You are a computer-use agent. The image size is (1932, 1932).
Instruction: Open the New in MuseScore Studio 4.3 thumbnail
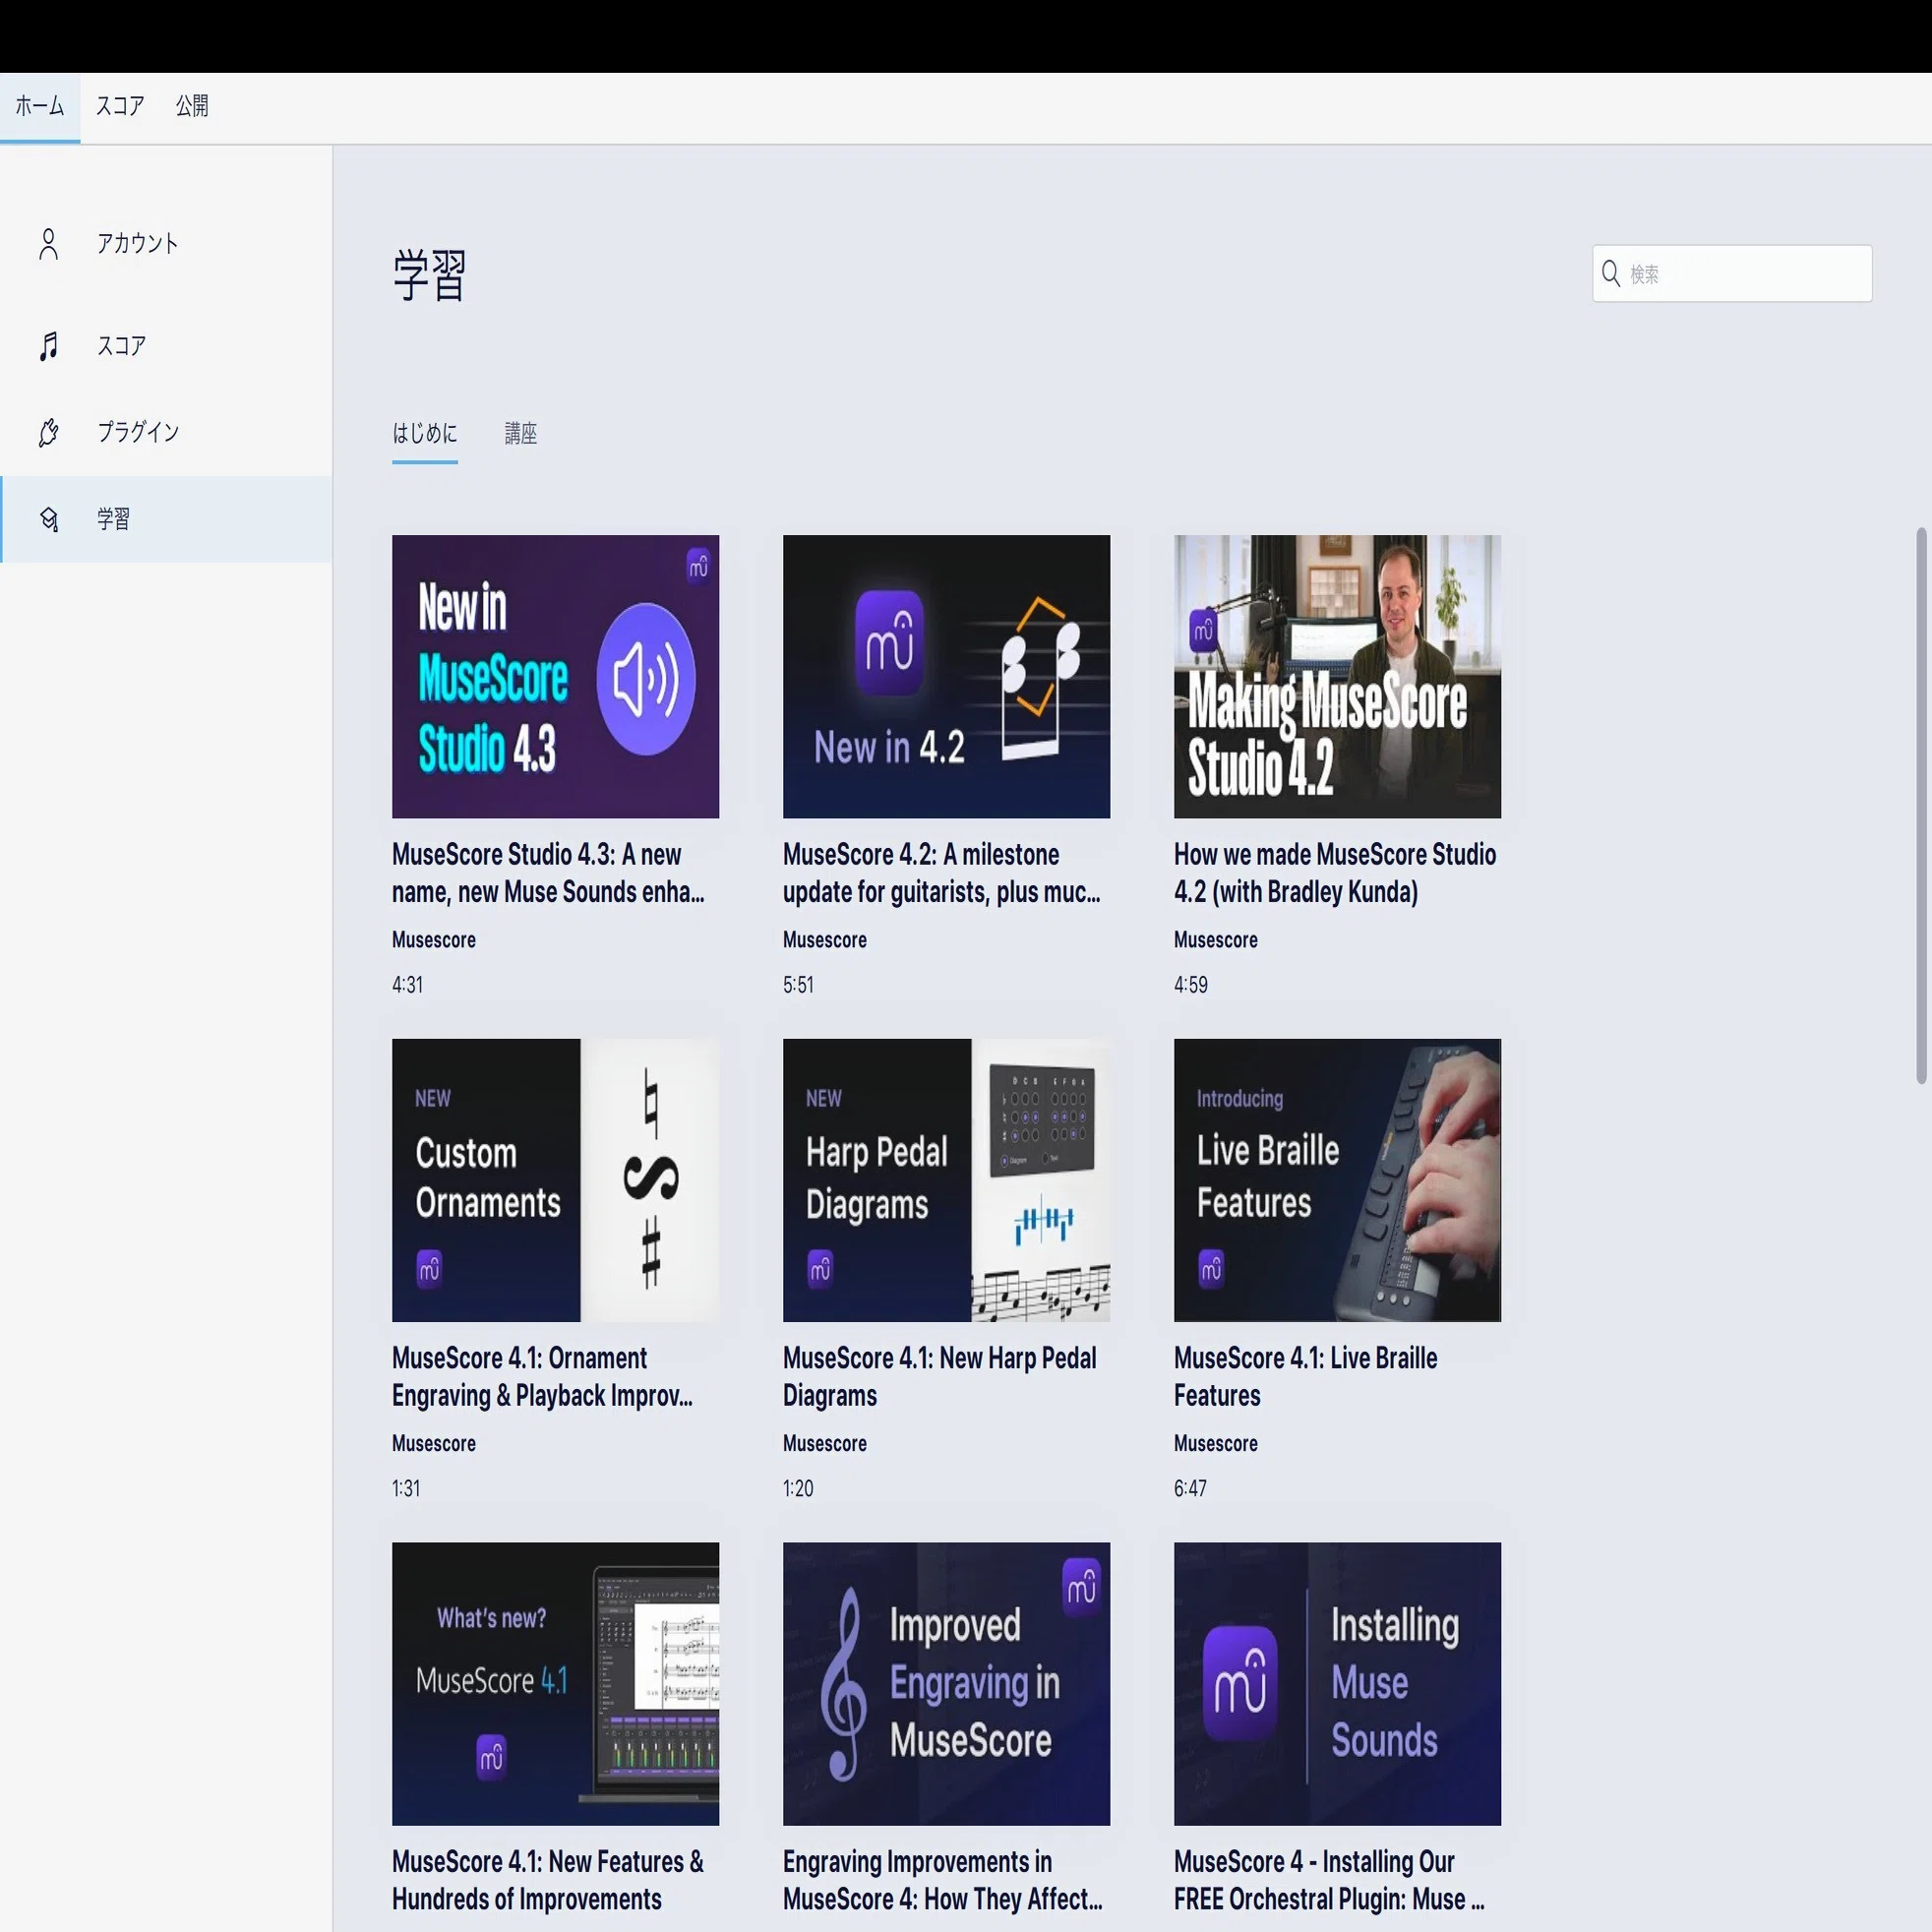coord(555,676)
